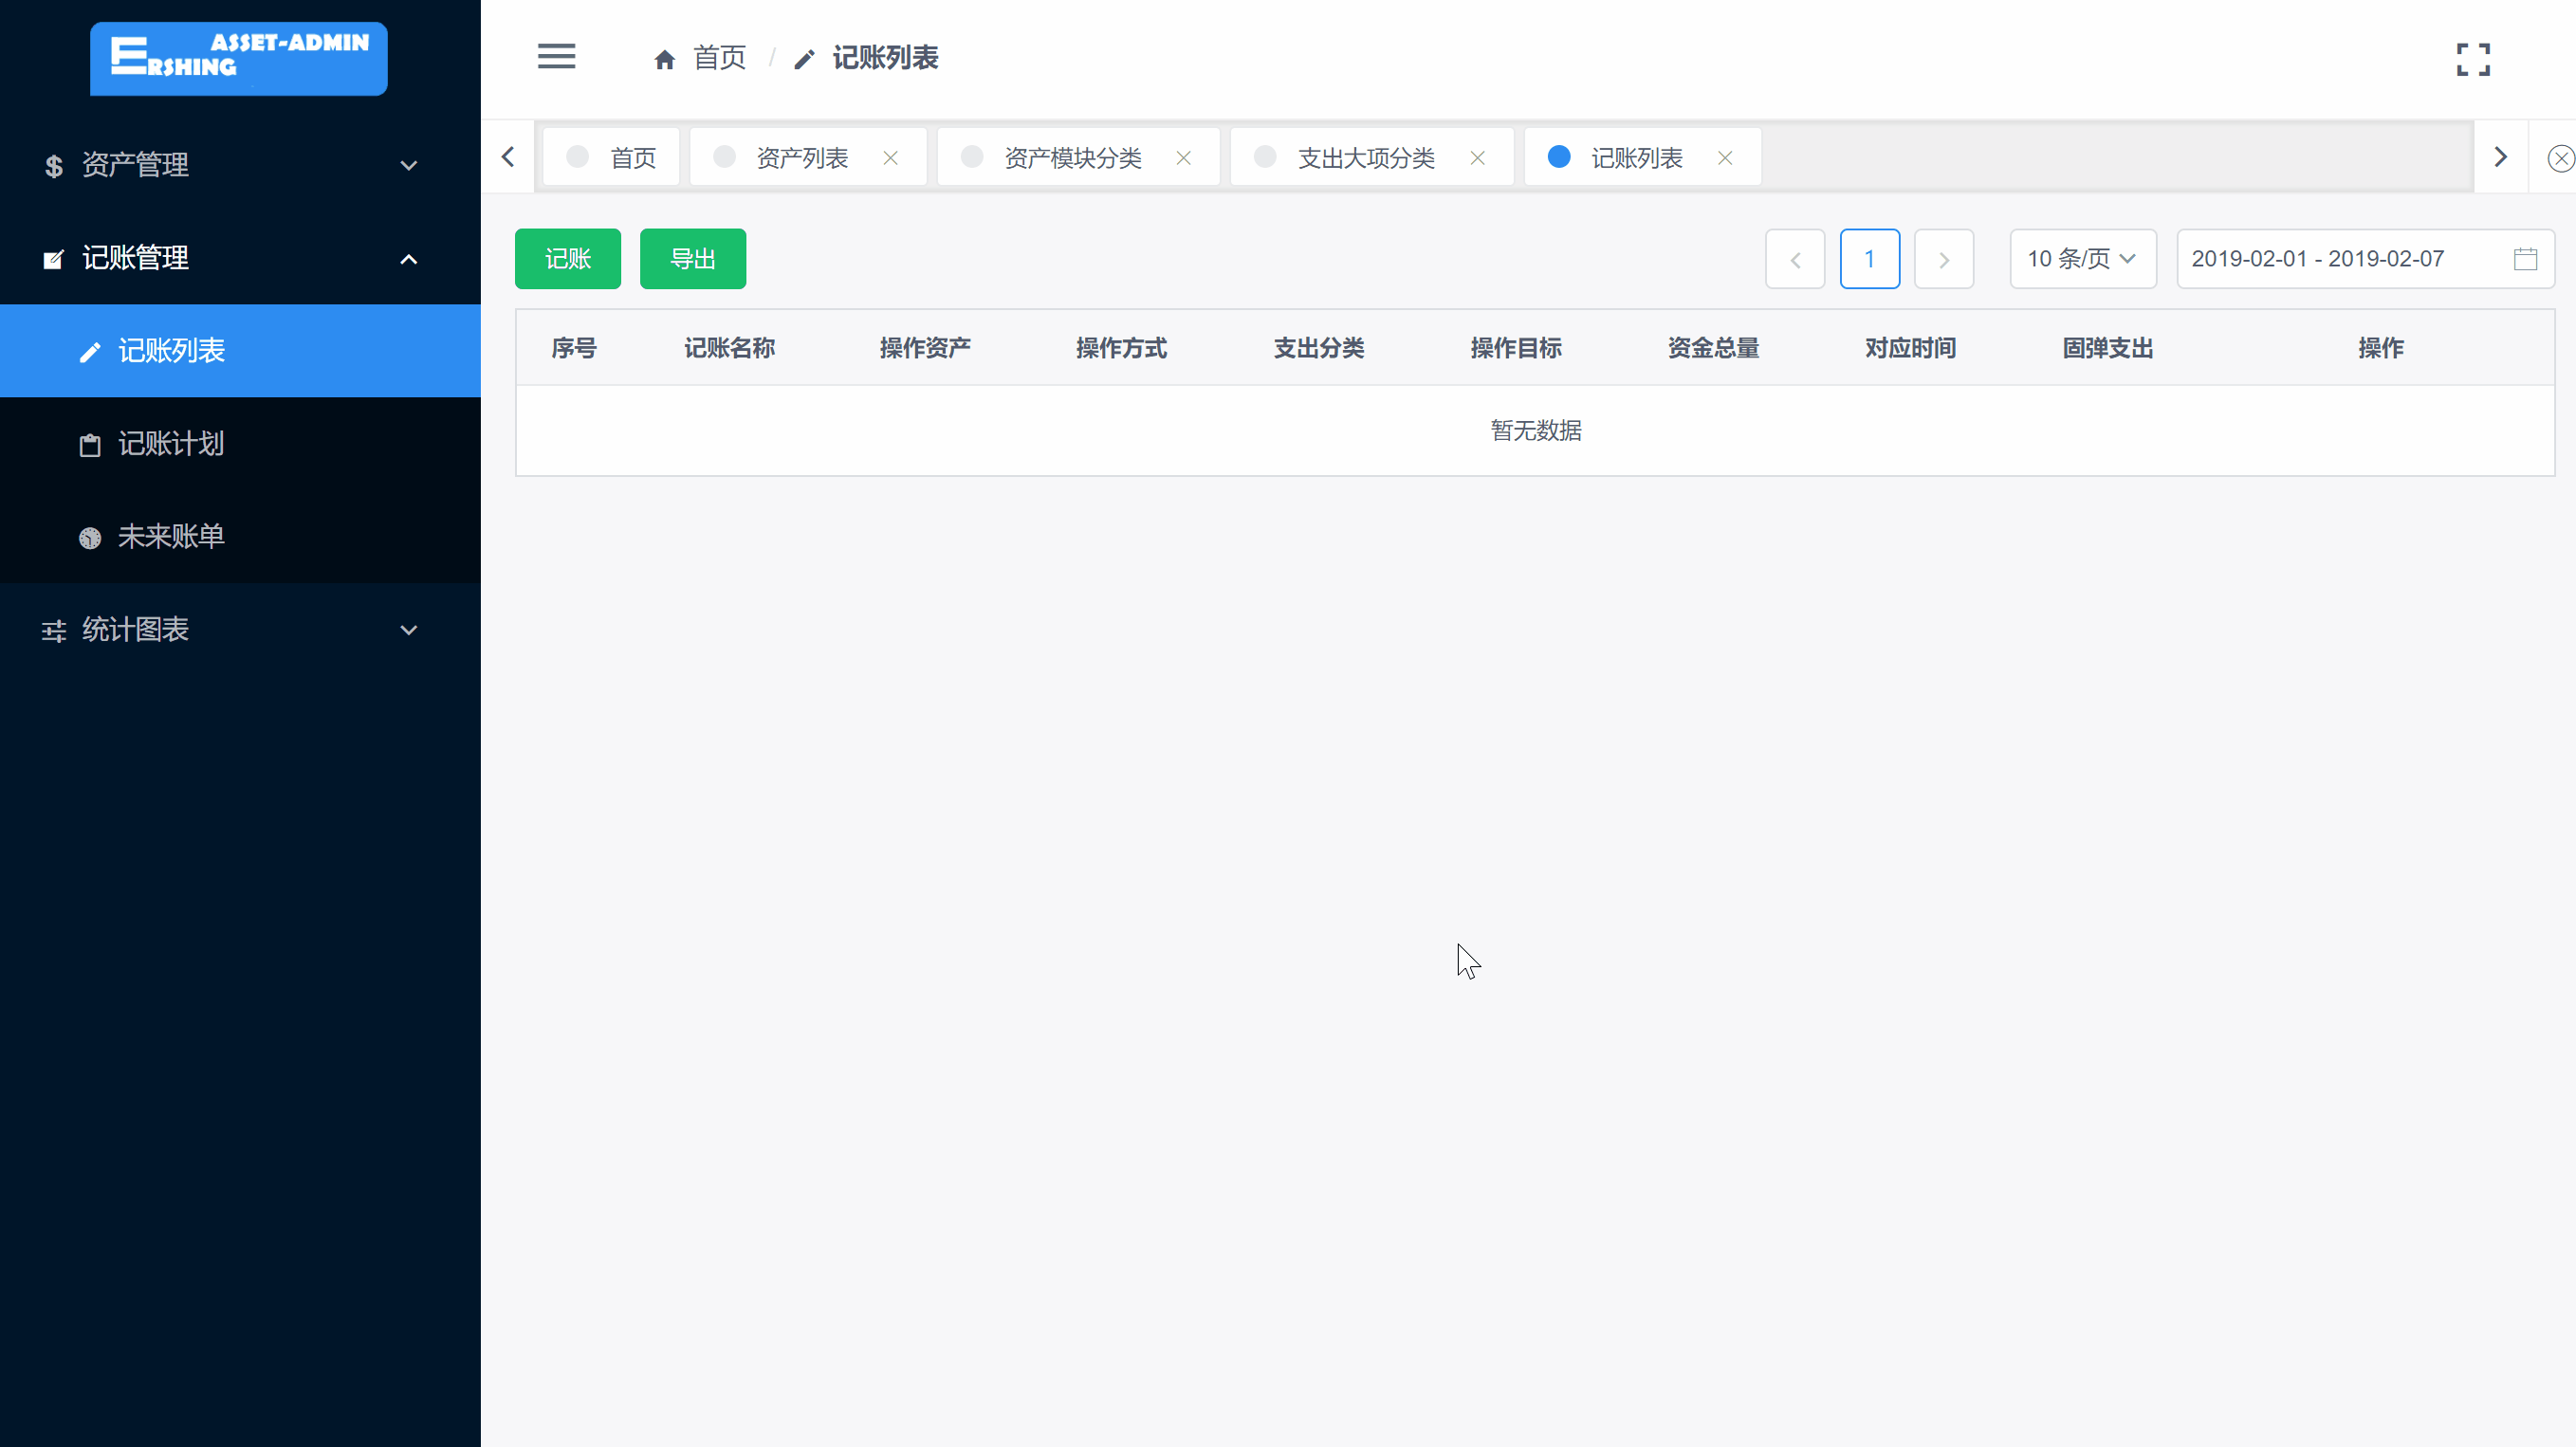Open the 10条/页 page size dropdown
The width and height of the screenshot is (2576, 1447).
click(2082, 258)
